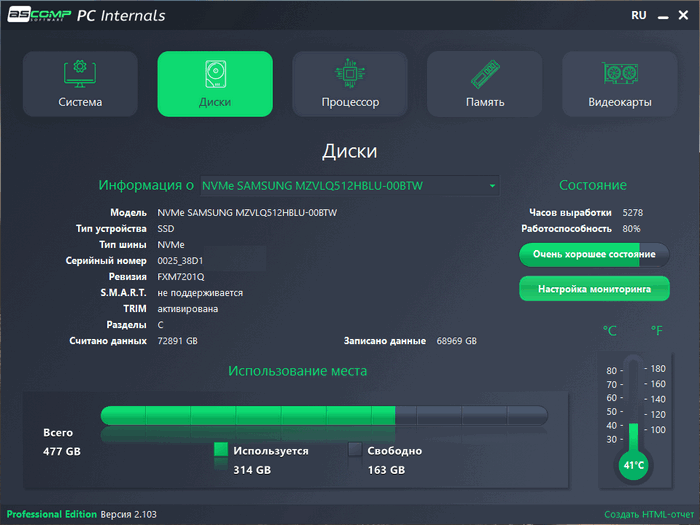Viewport: 700px width, 525px height.
Task: Click the Professional Edition label
Action: point(51,514)
